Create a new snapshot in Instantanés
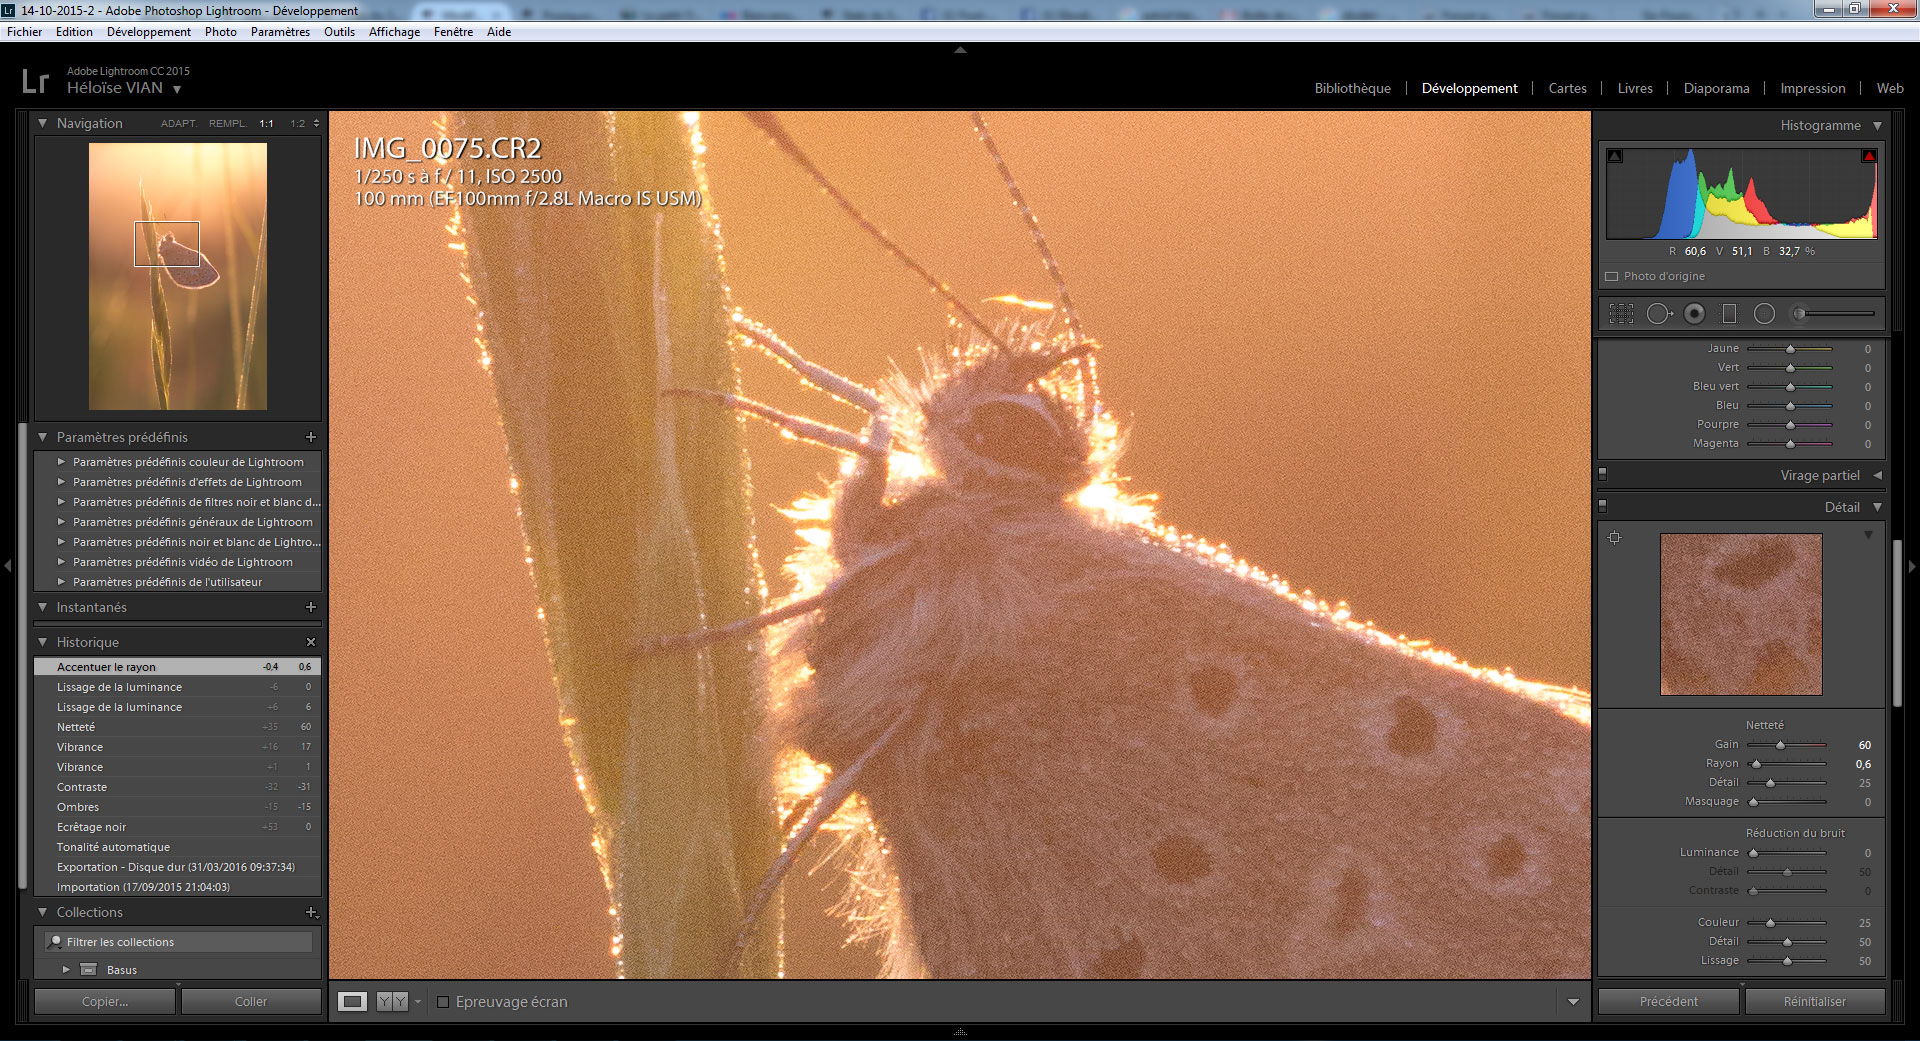The image size is (1920, 1041). (x=311, y=607)
